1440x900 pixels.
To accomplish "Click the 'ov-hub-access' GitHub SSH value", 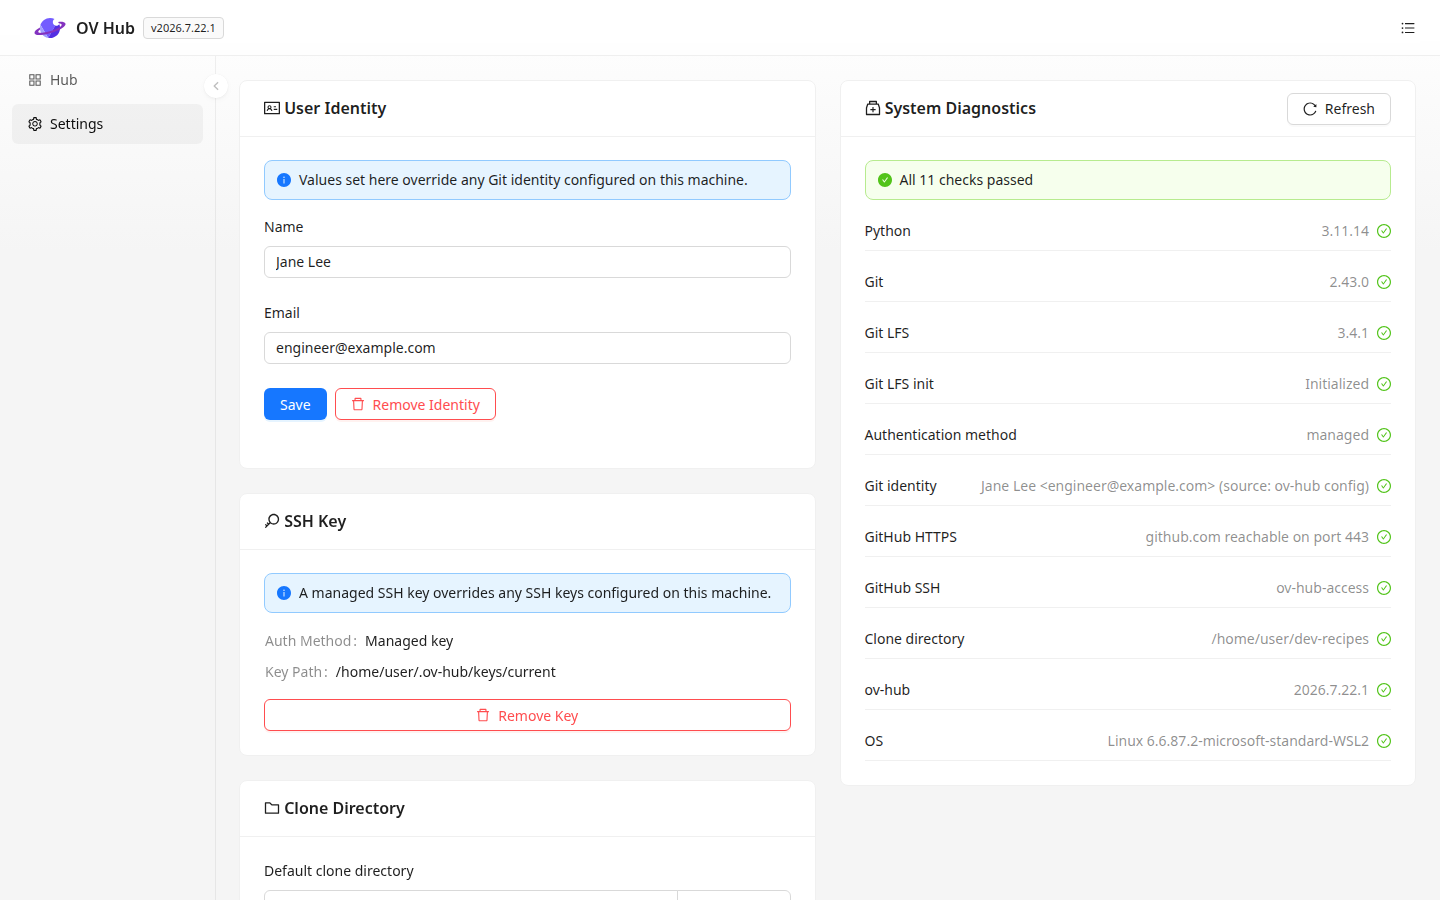I will coord(1322,588).
